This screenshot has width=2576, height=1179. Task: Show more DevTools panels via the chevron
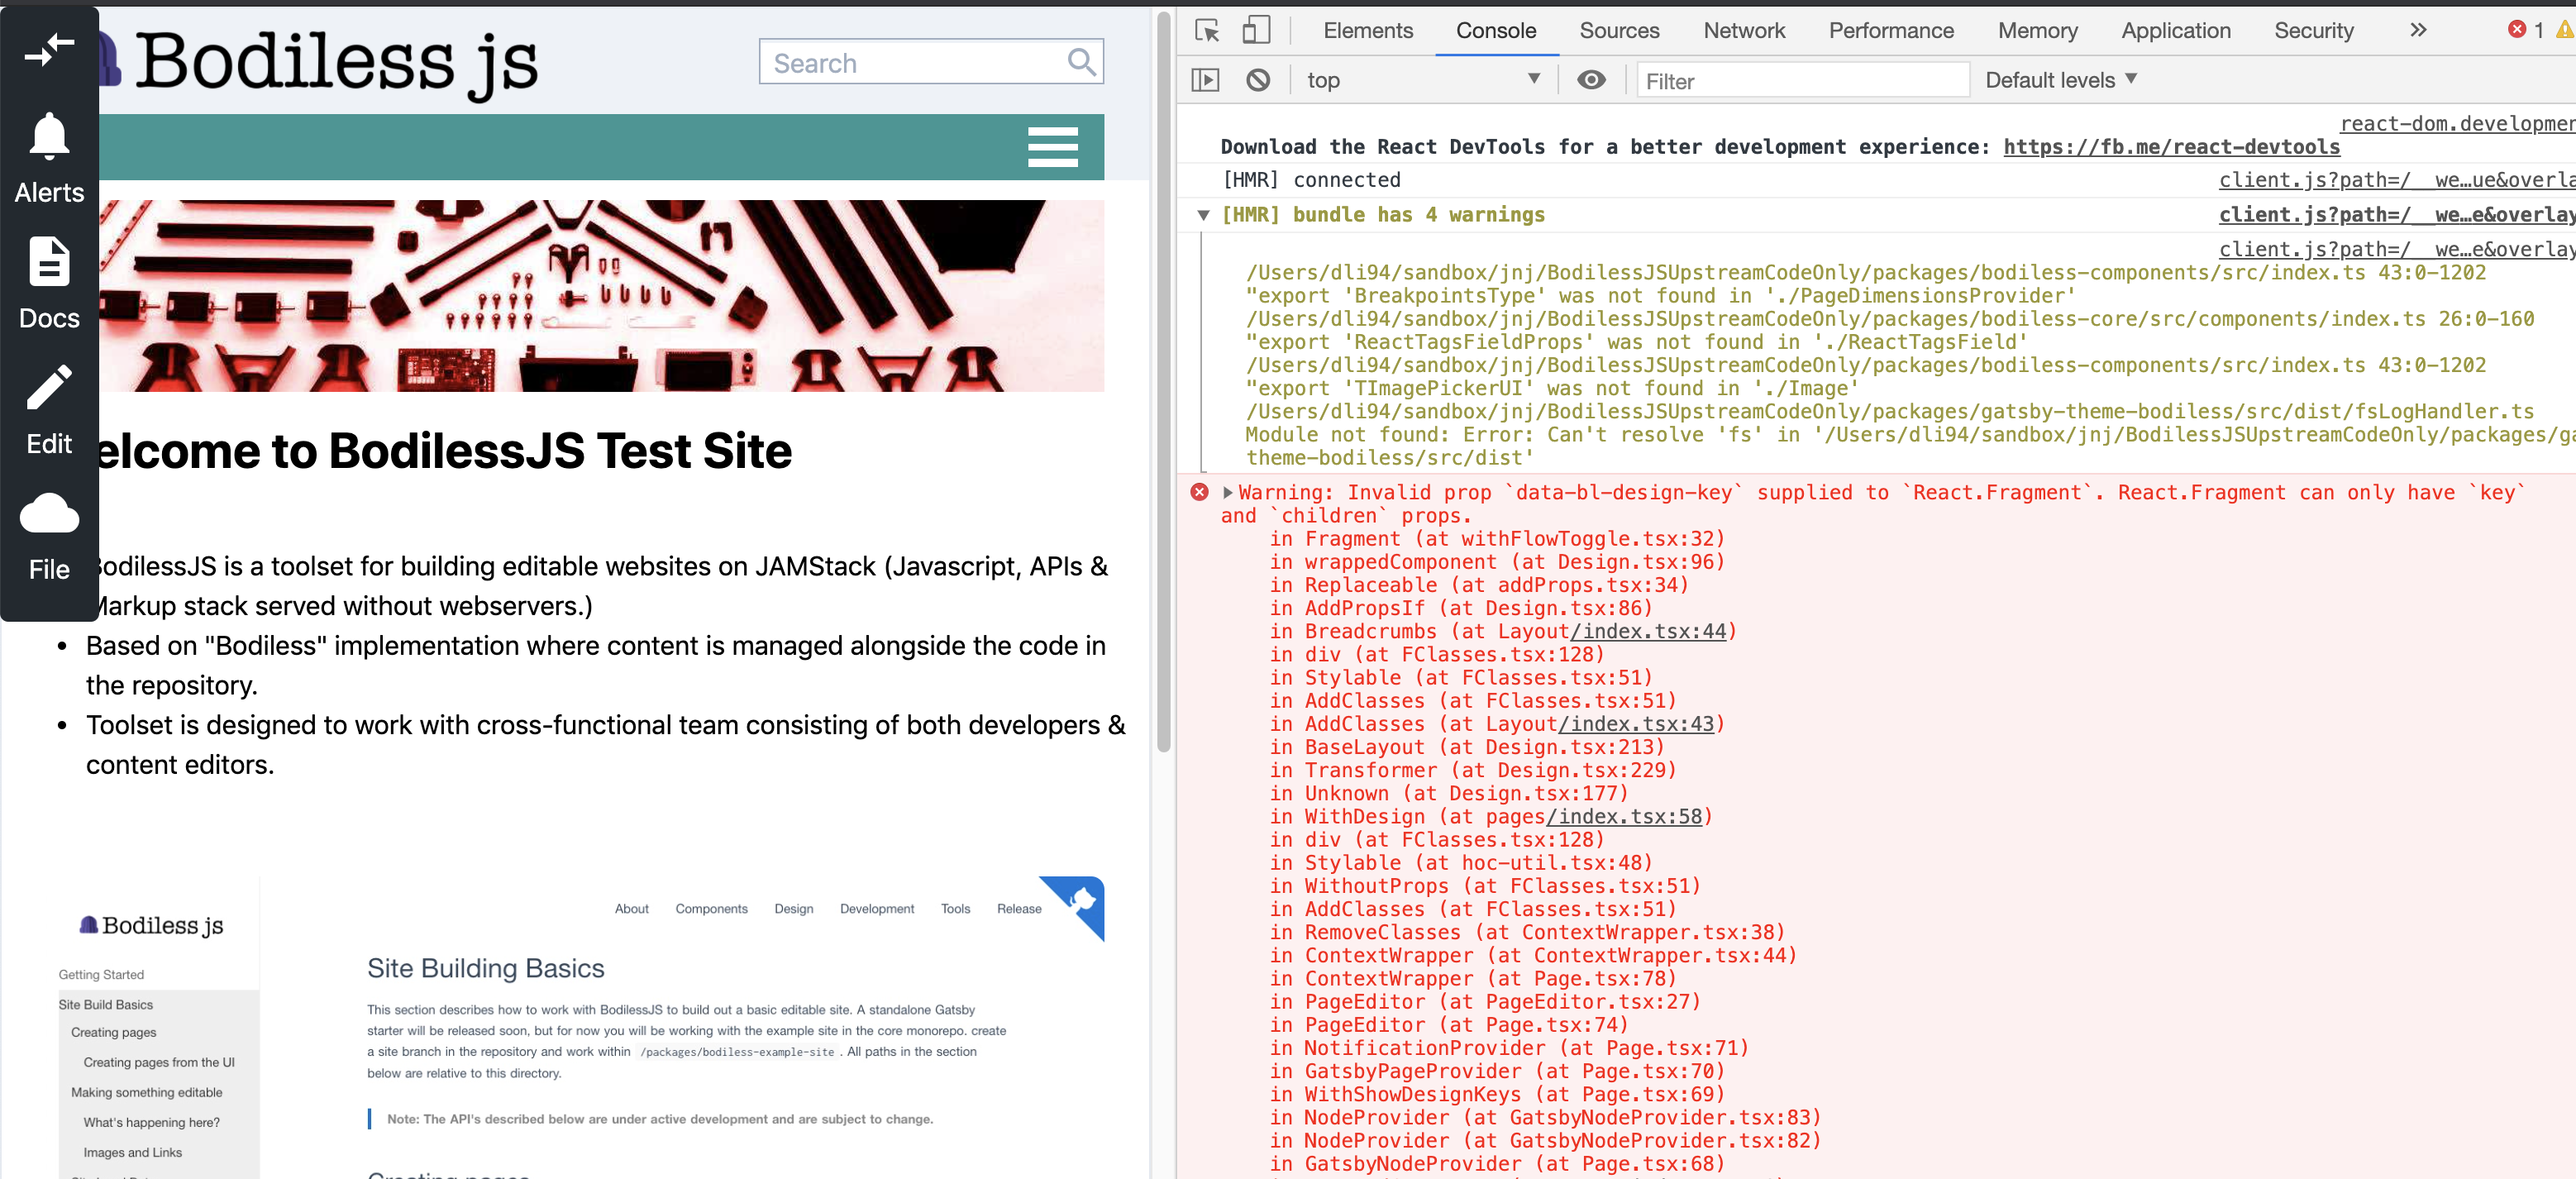pyautogui.click(x=2417, y=30)
